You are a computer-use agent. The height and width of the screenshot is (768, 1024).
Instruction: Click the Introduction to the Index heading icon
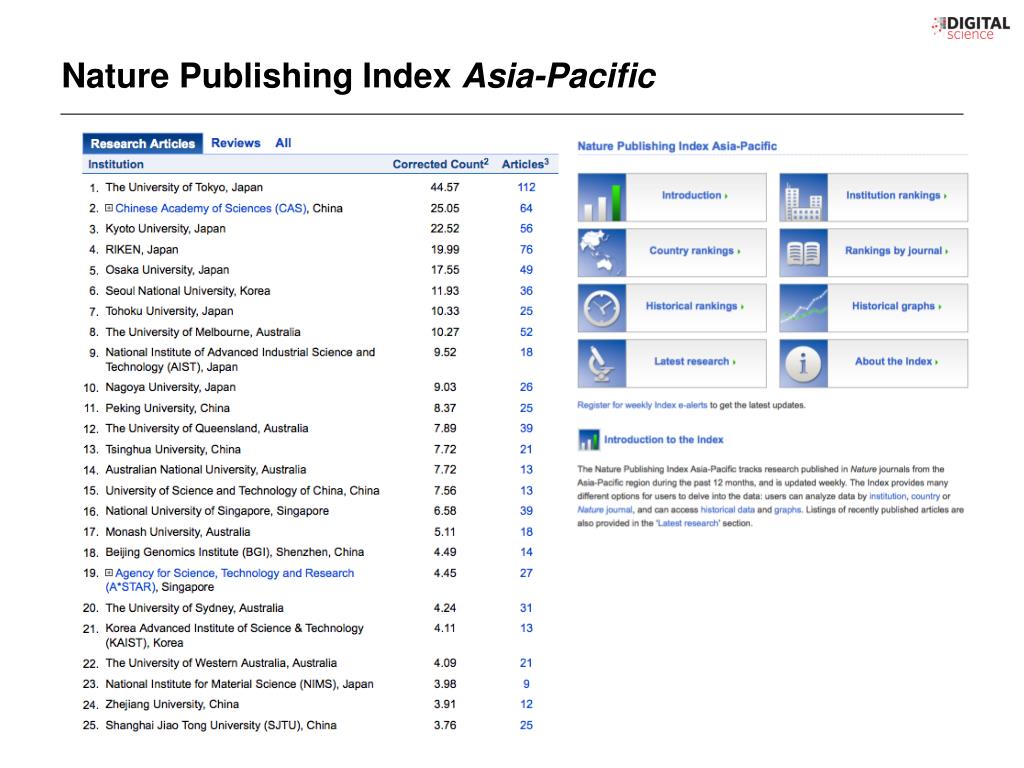(588, 440)
